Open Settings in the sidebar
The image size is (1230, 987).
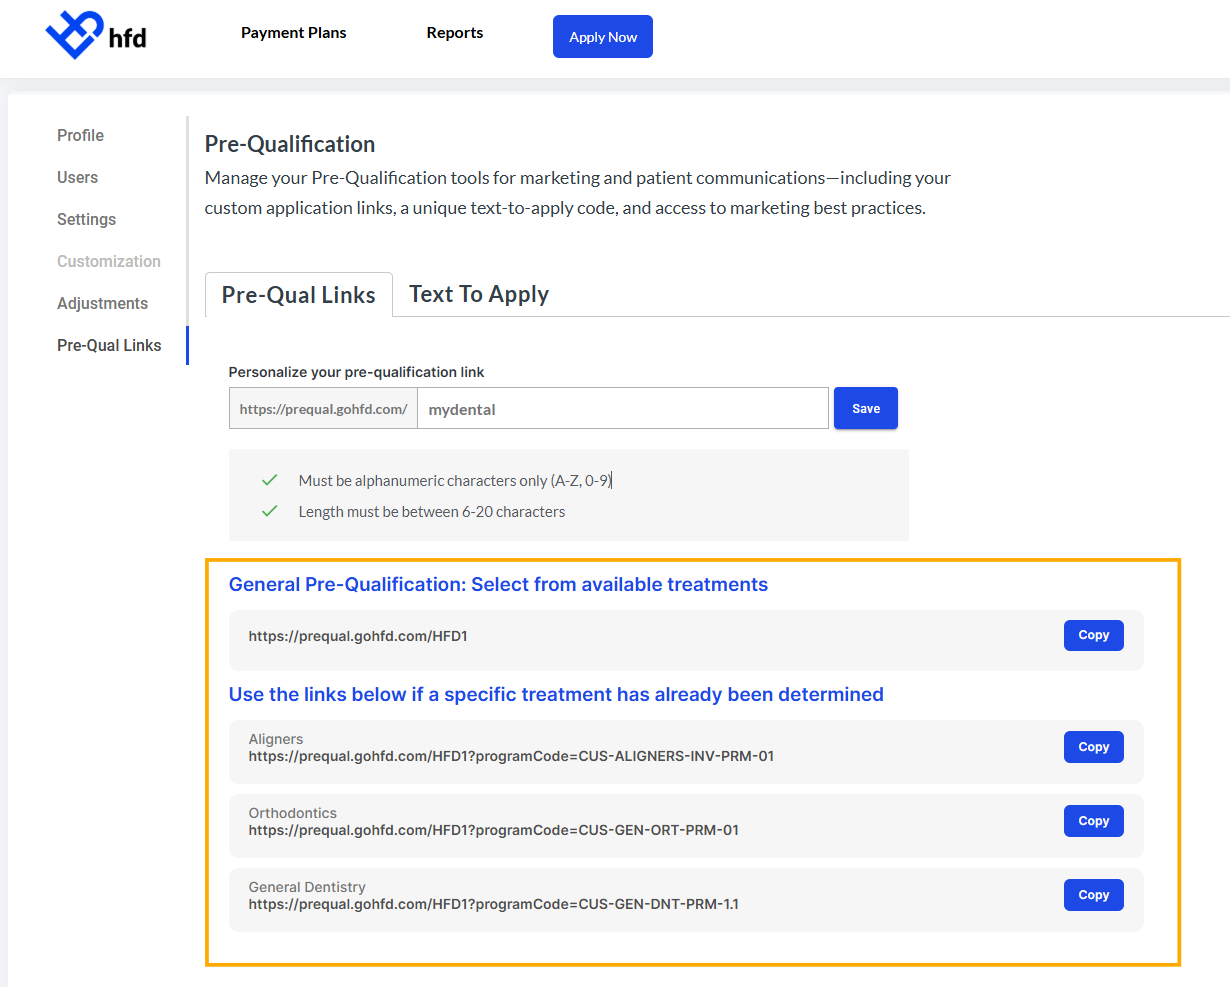click(x=86, y=219)
